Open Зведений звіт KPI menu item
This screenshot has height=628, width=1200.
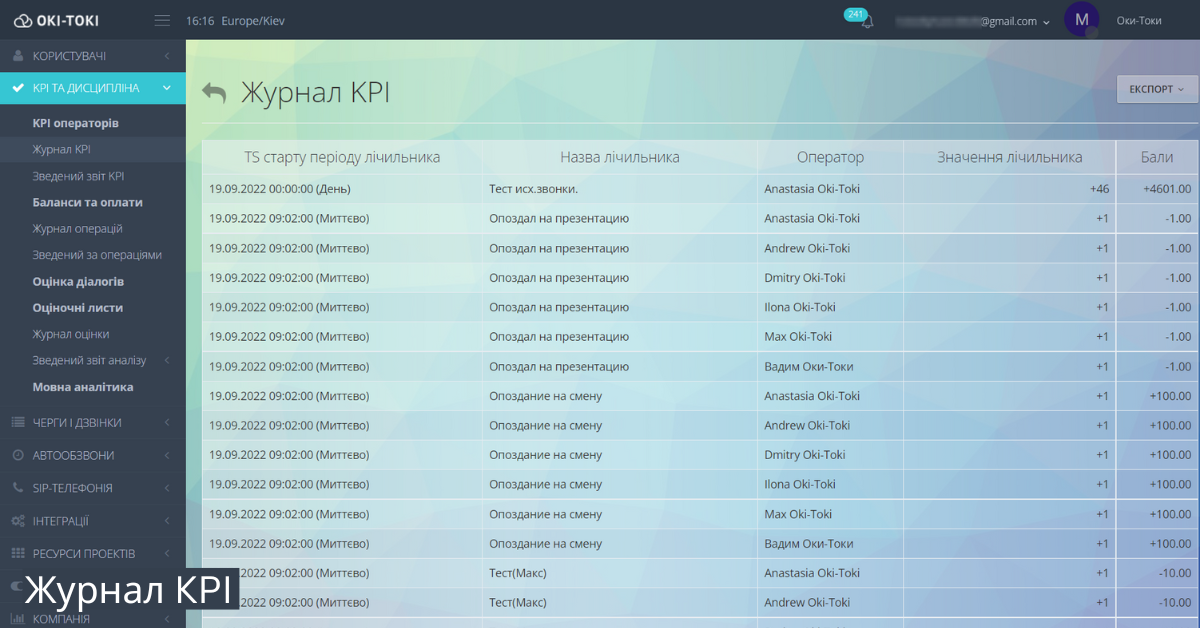[78, 176]
